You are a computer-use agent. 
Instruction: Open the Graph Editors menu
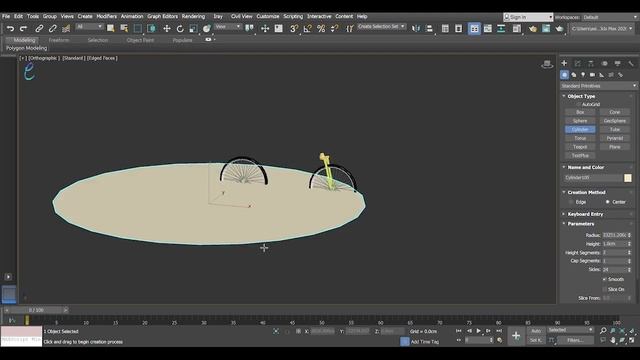point(162,16)
